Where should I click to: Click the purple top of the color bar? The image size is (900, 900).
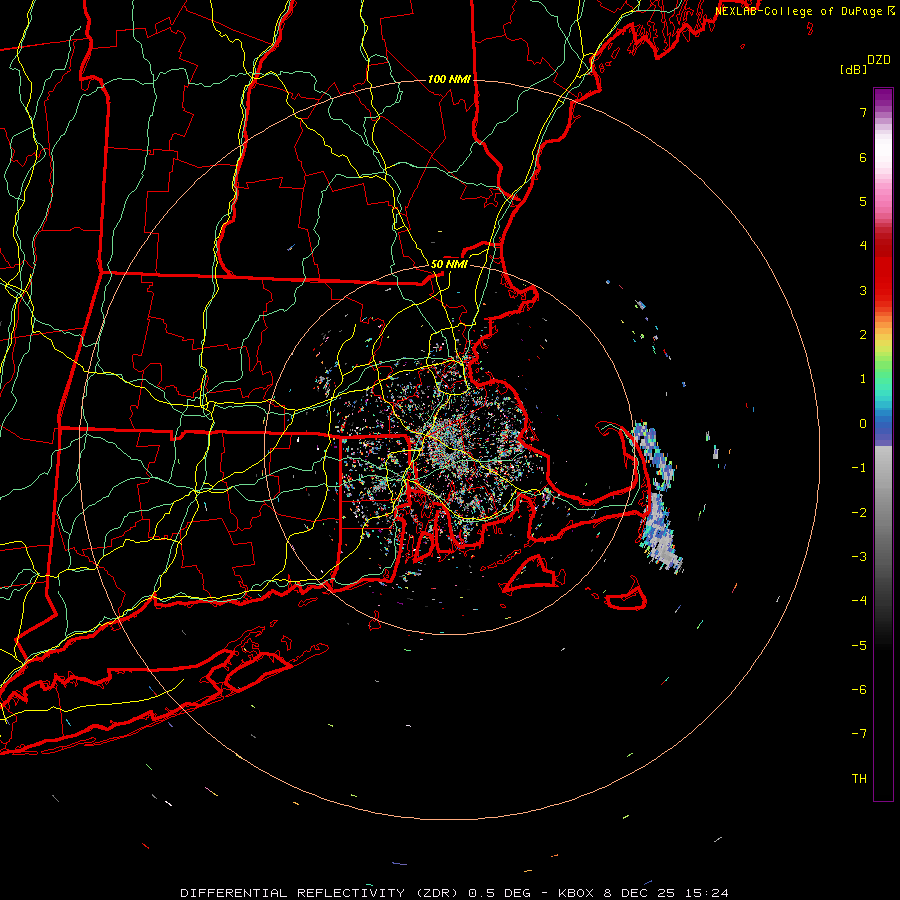(x=883, y=98)
